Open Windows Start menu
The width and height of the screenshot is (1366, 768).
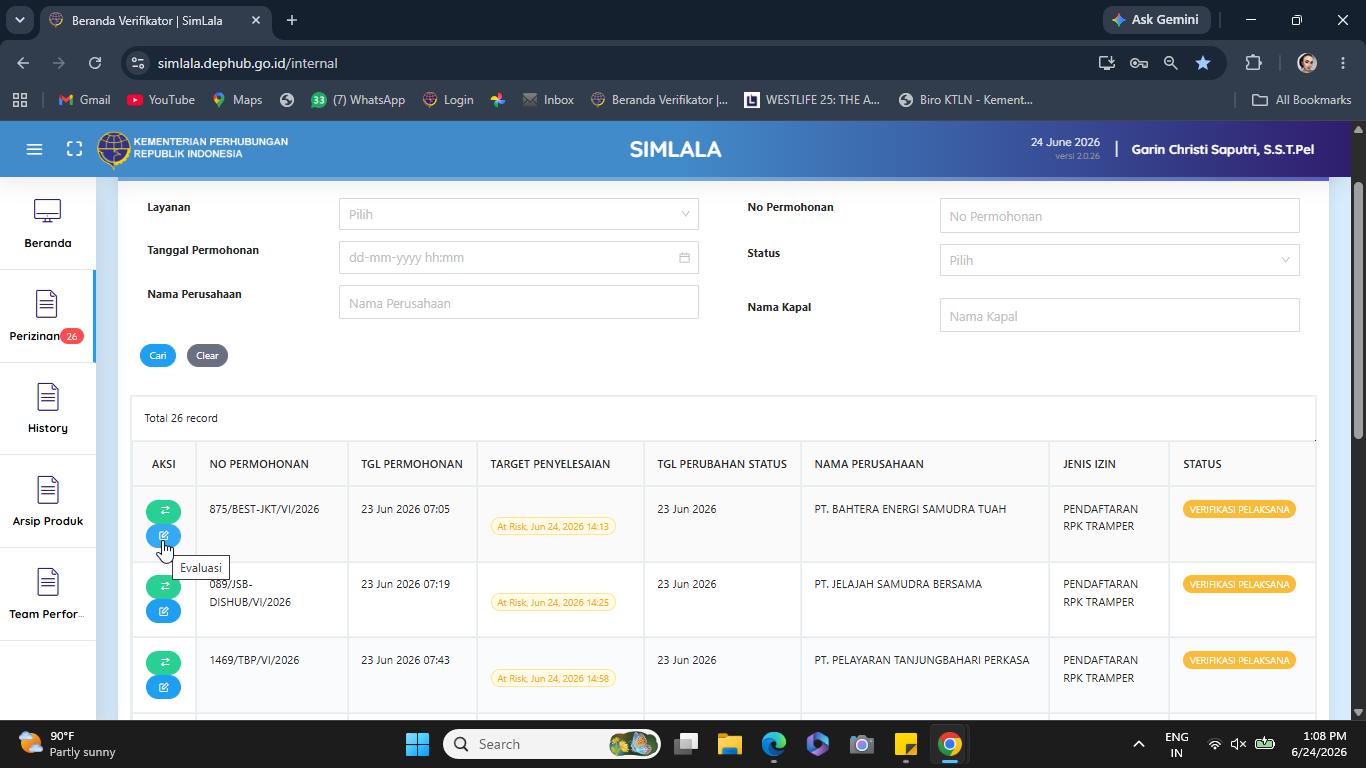coord(418,744)
